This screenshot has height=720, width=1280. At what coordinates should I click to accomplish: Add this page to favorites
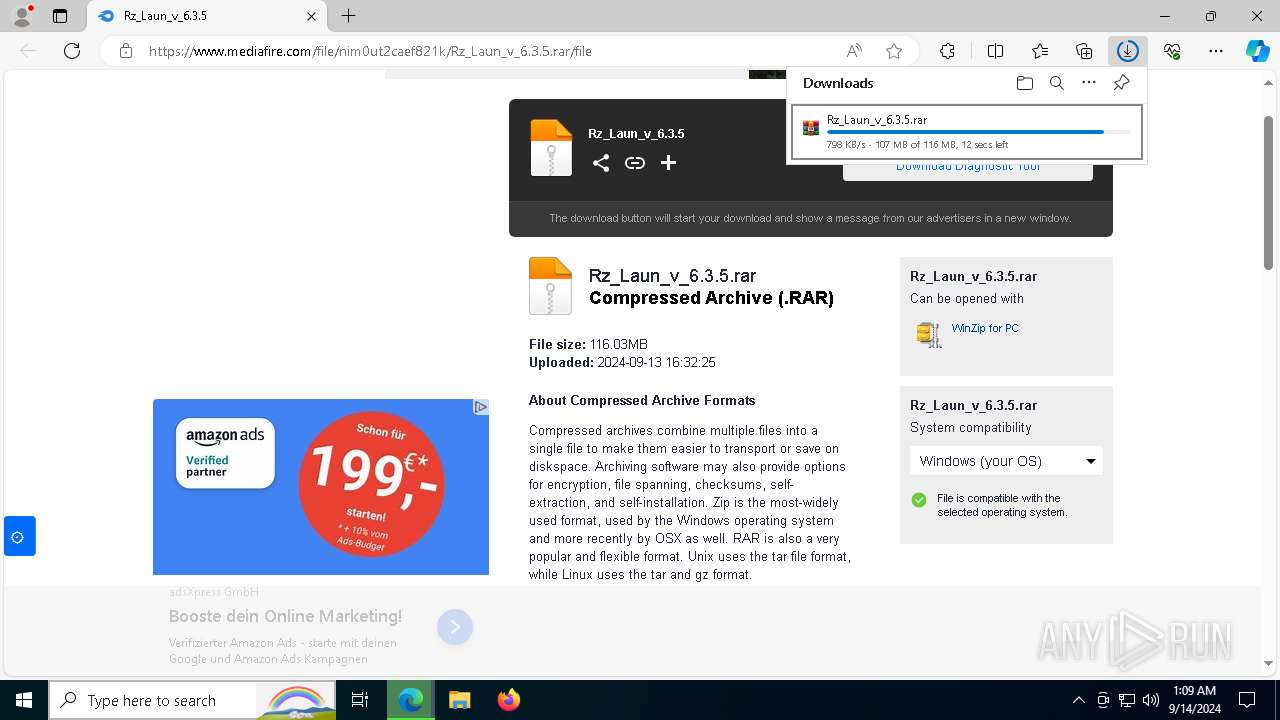(x=894, y=51)
